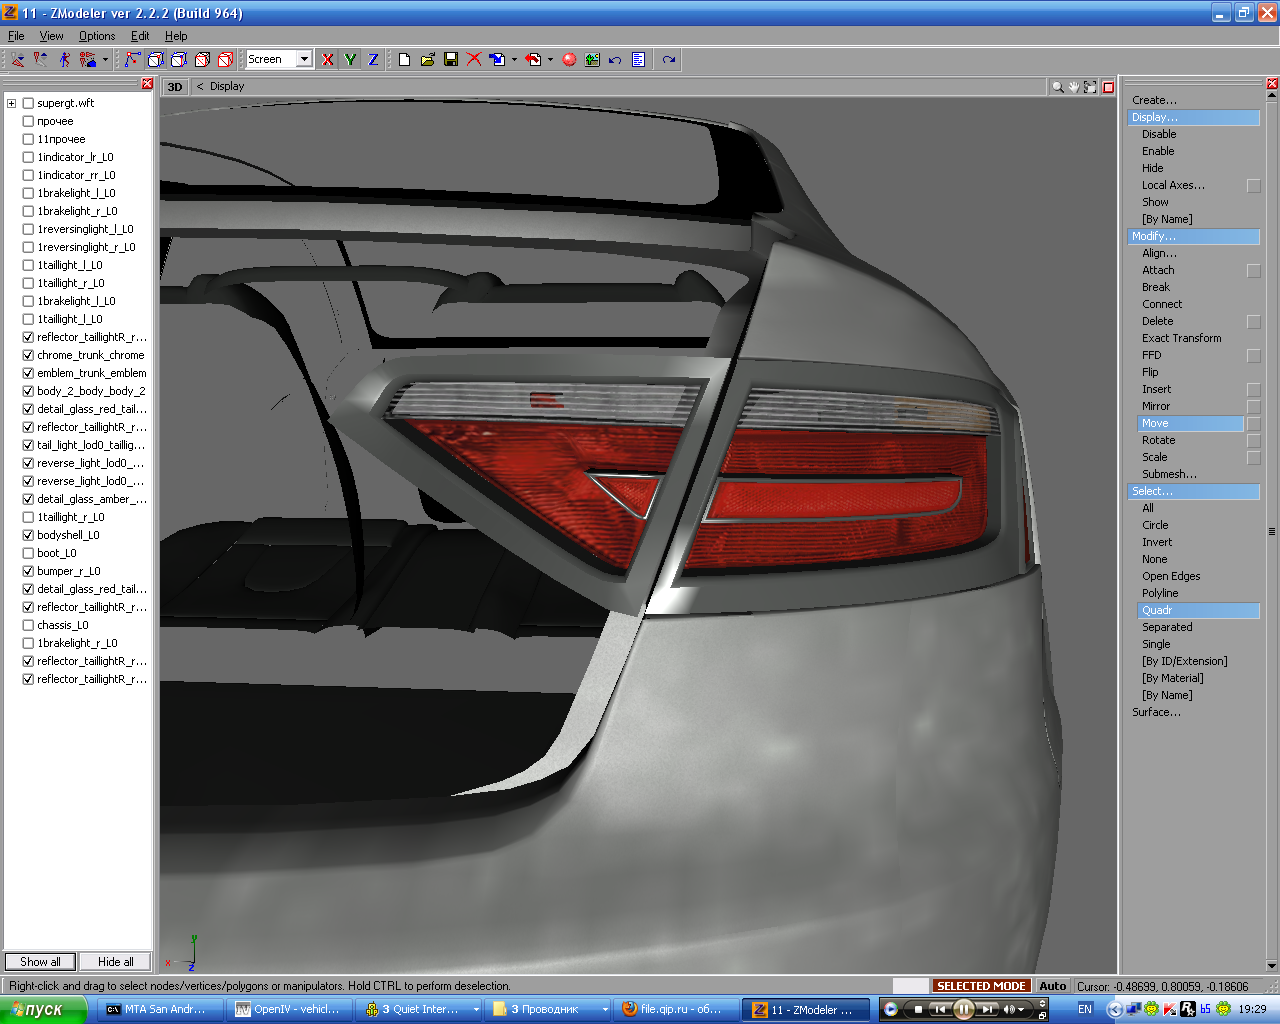This screenshot has height=1024, width=1280.
Task: Click the viewport fit-to-view icon
Action: pyautogui.click(x=1091, y=87)
